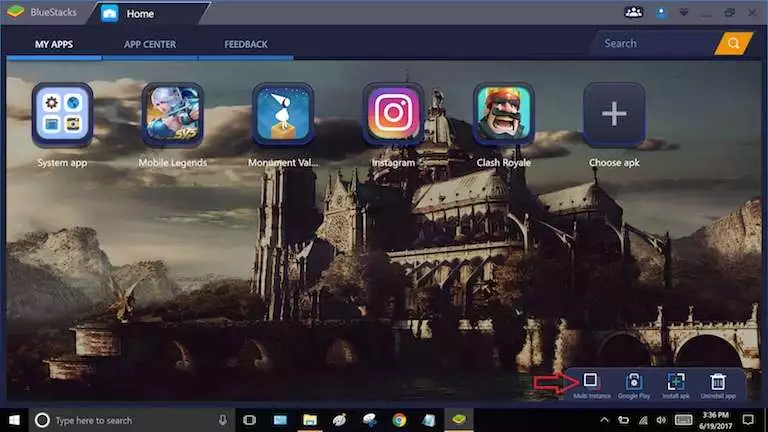Open Monument Valley app
Screen dimensions: 768x432
click(283, 115)
